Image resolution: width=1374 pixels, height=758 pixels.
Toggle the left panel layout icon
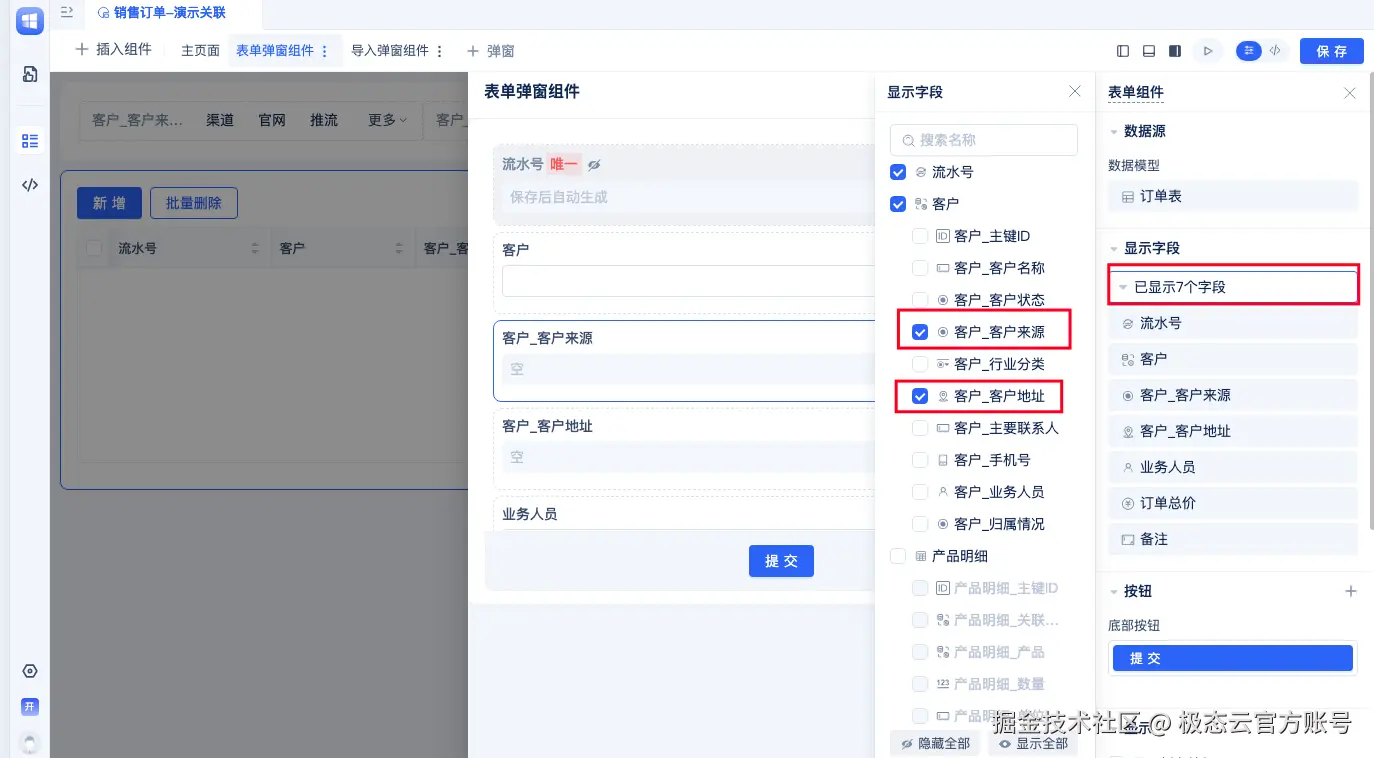click(x=1123, y=51)
